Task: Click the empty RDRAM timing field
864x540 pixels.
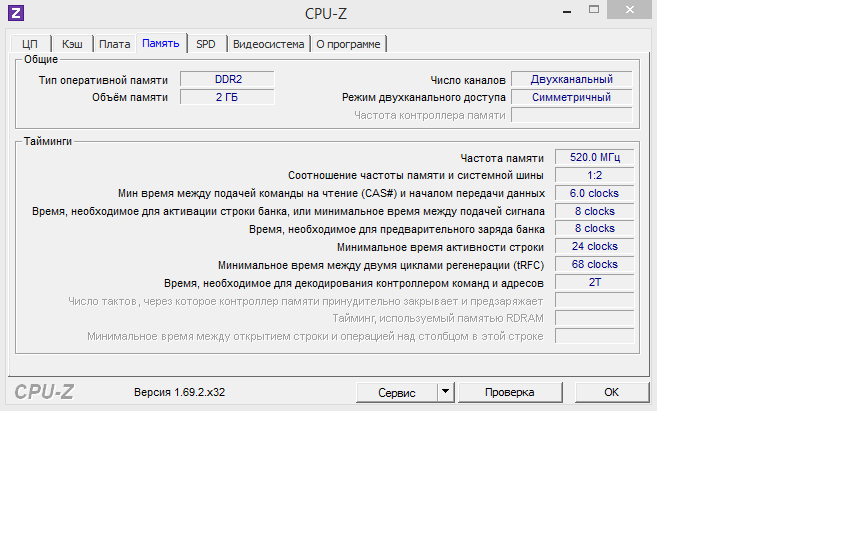Action: 595,318
